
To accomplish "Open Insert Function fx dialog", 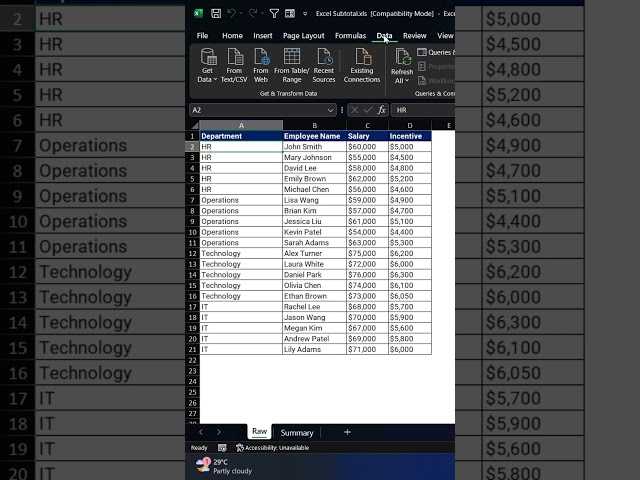I will click(x=382, y=110).
